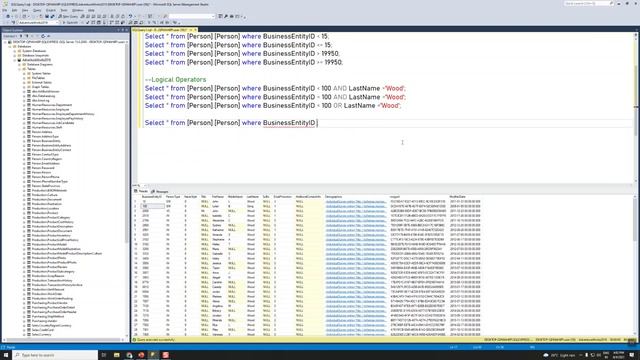The width and height of the screenshot is (640, 360).
Task: Select the Sales.CreditCard table
Action: [44, 329]
